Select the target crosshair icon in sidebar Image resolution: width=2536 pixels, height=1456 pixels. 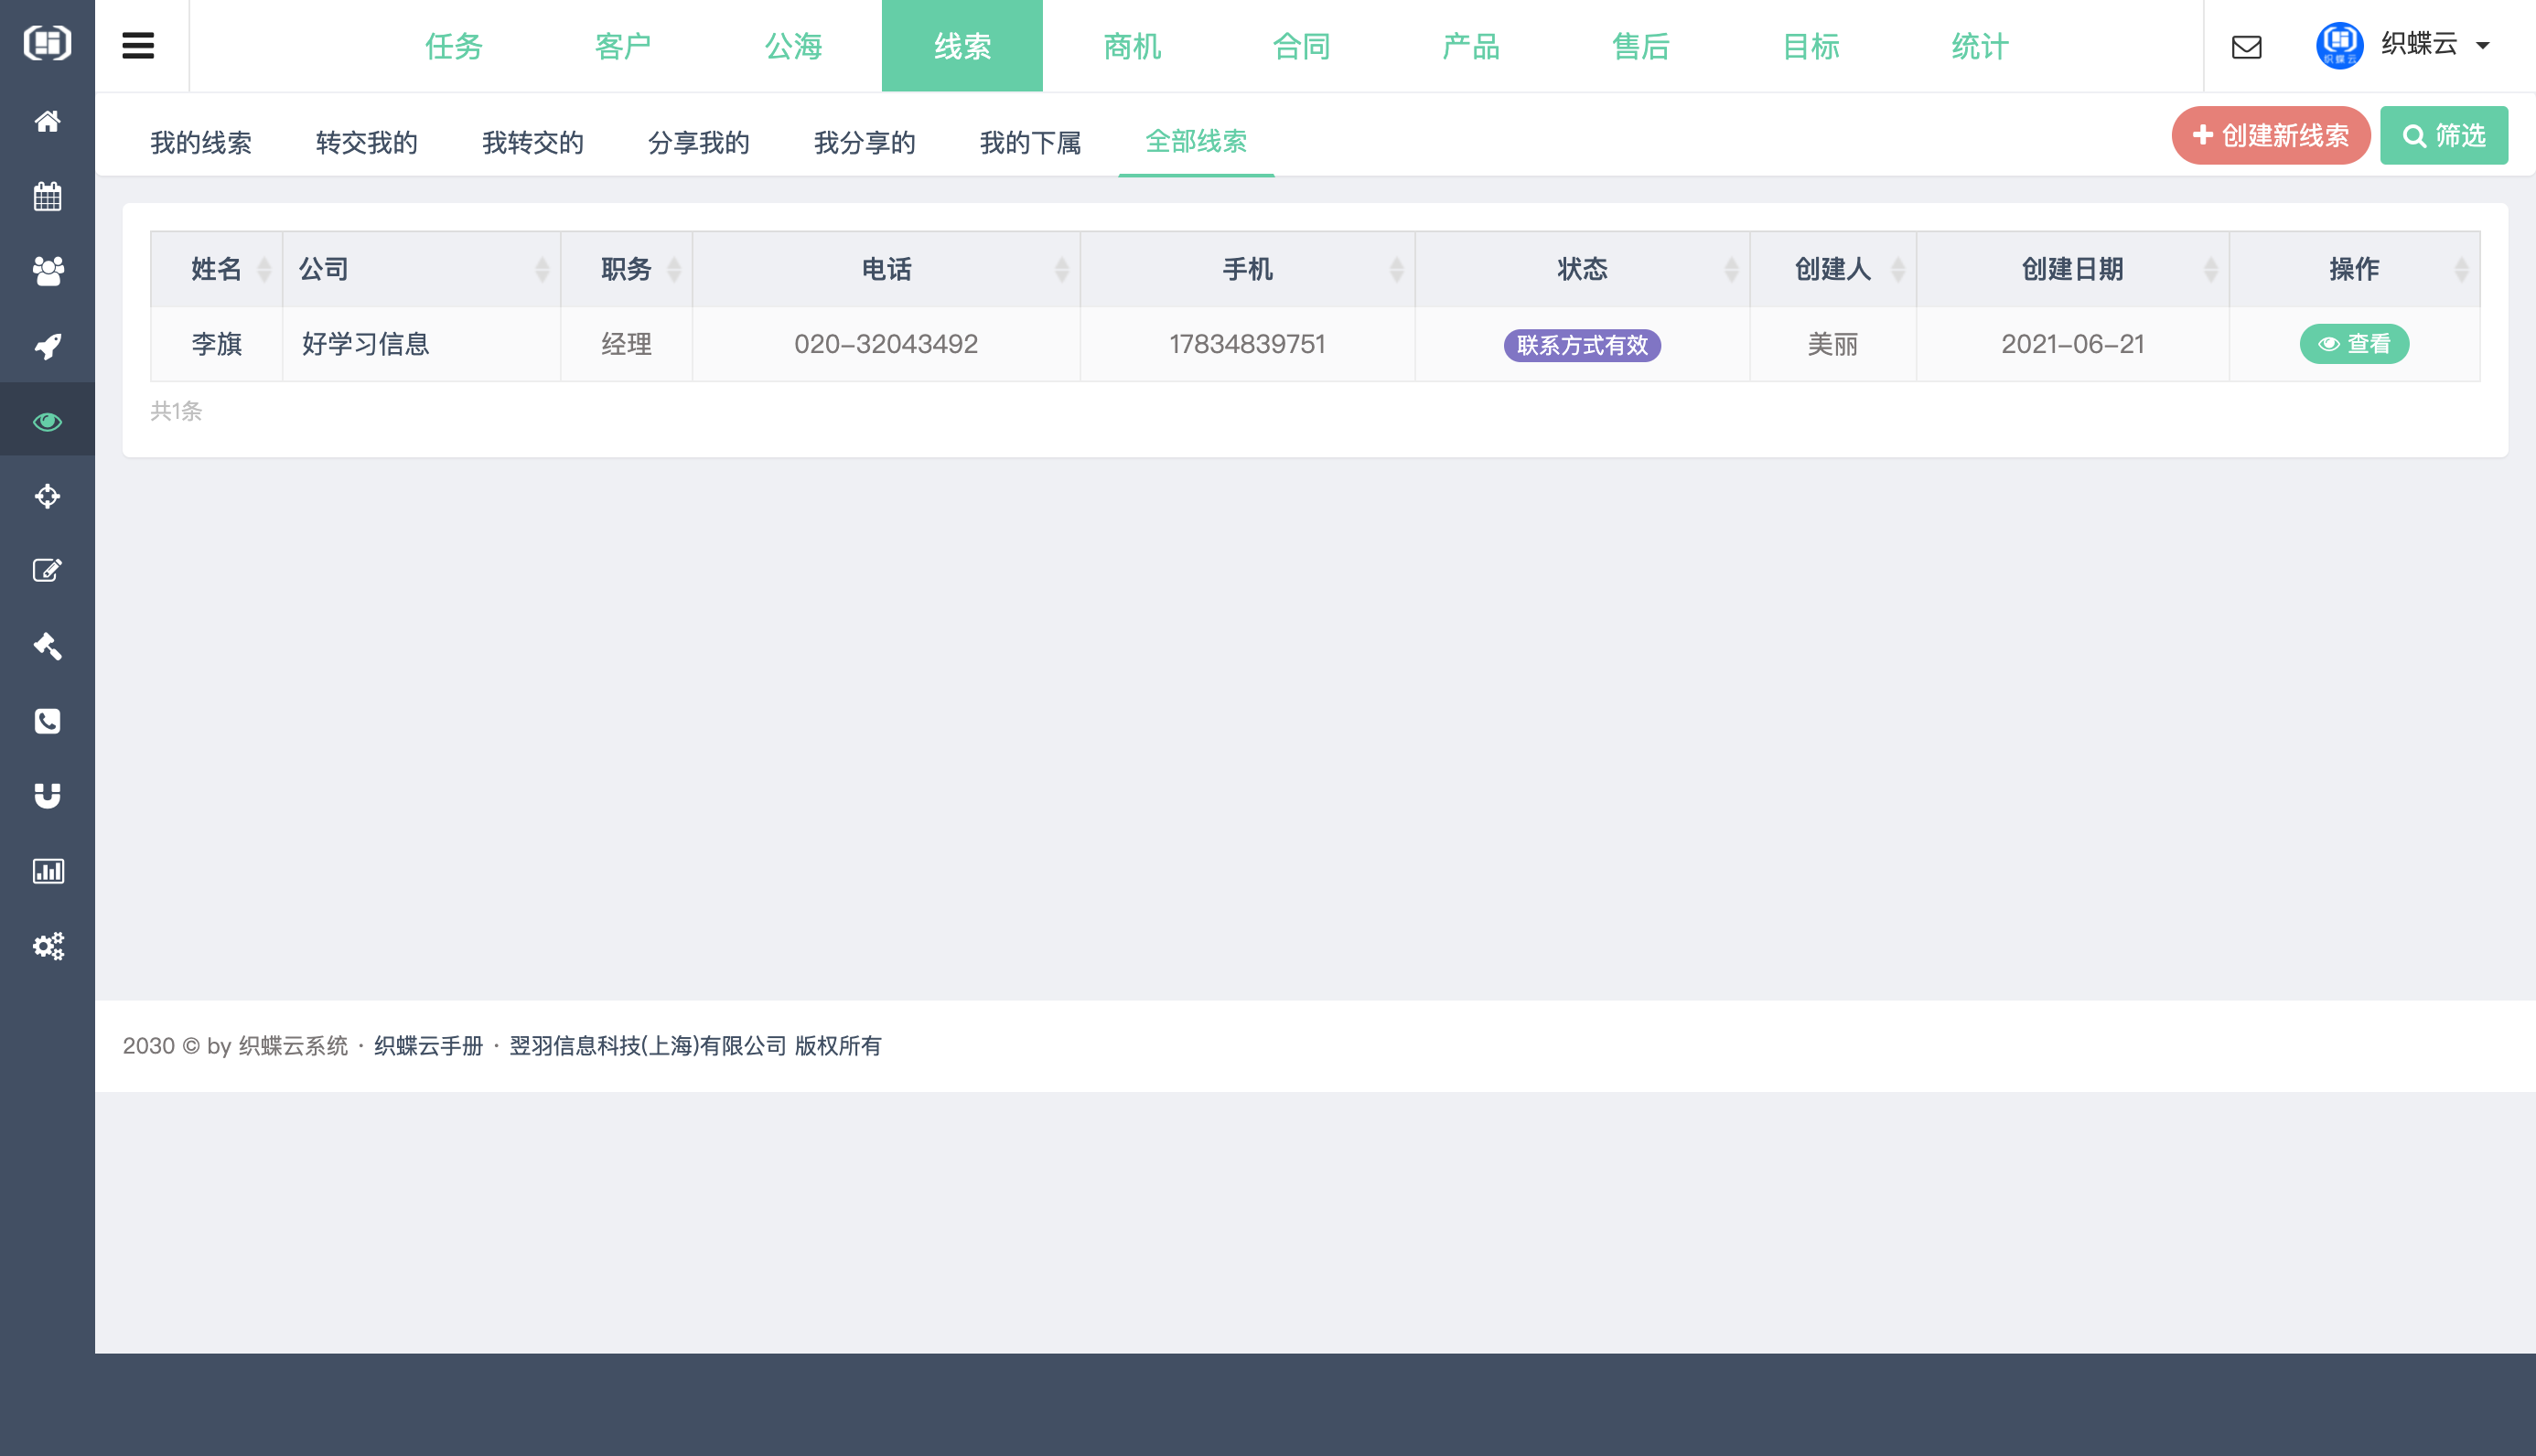pos(47,496)
